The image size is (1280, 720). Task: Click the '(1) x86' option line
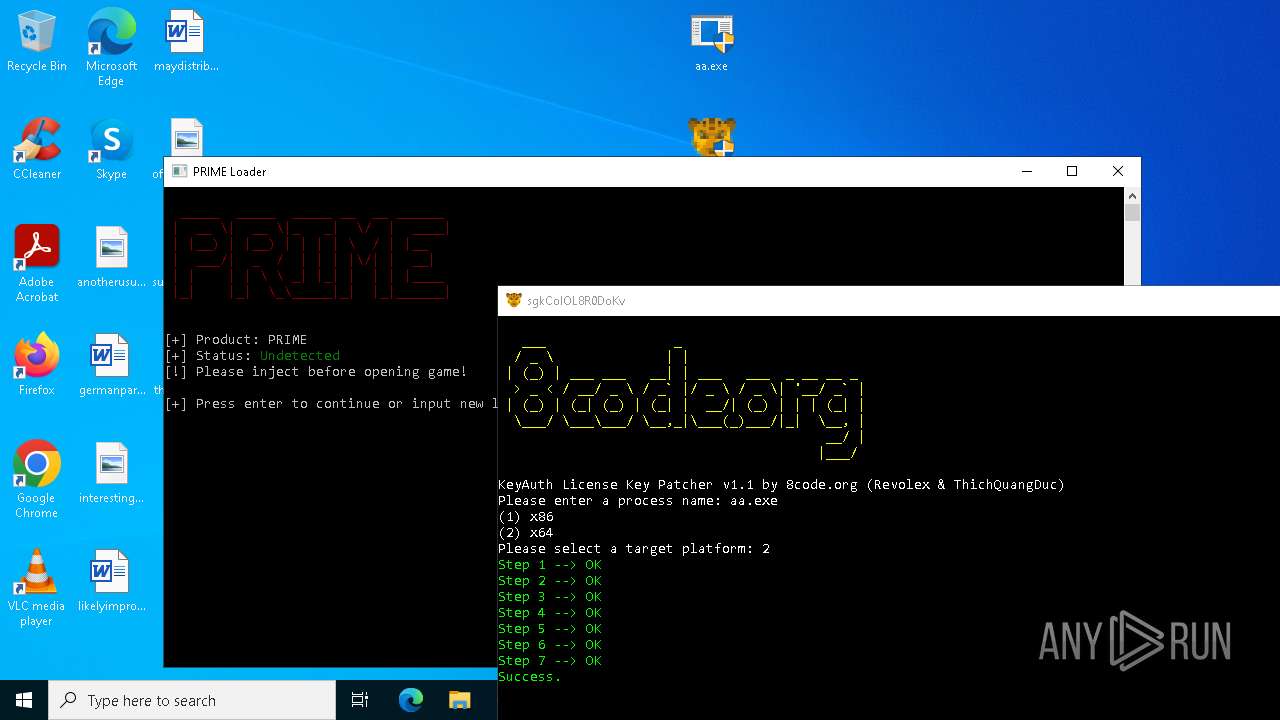(526, 516)
